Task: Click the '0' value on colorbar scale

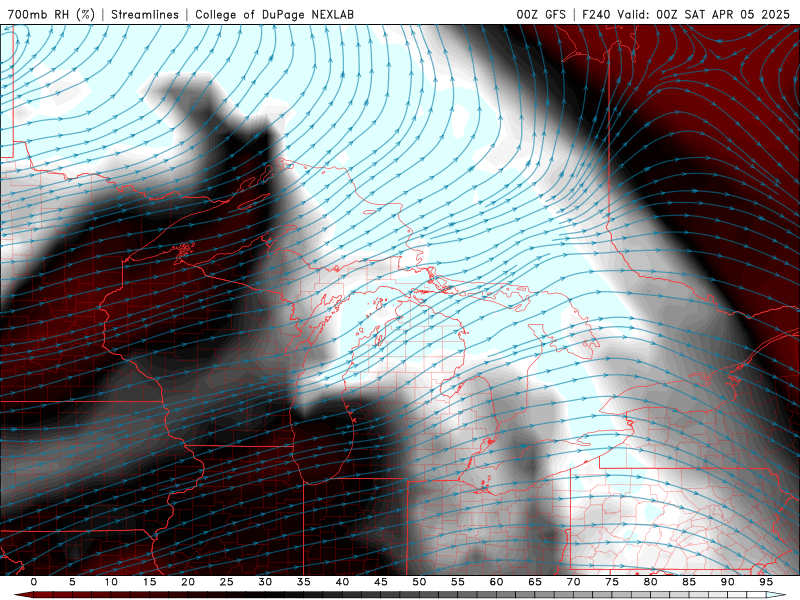Action: pyautogui.click(x=34, y=582)
